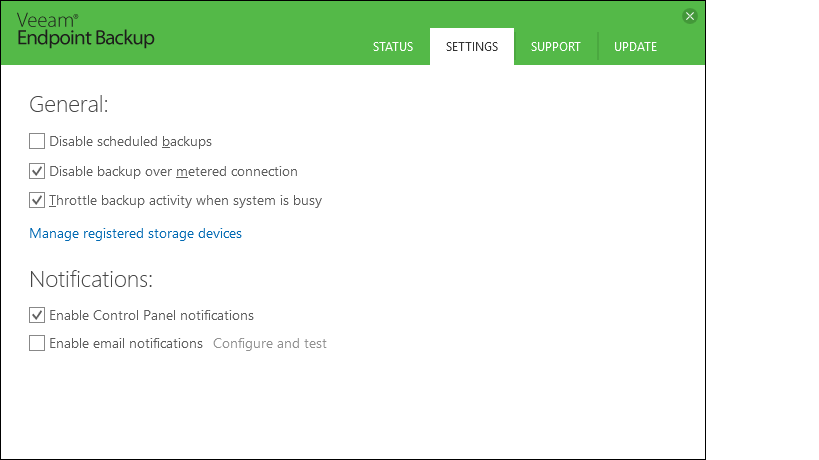This screenshot has height=460, width=819.
Task: Click the "Disable scheduled backups" label text
Action: (130, 142)
